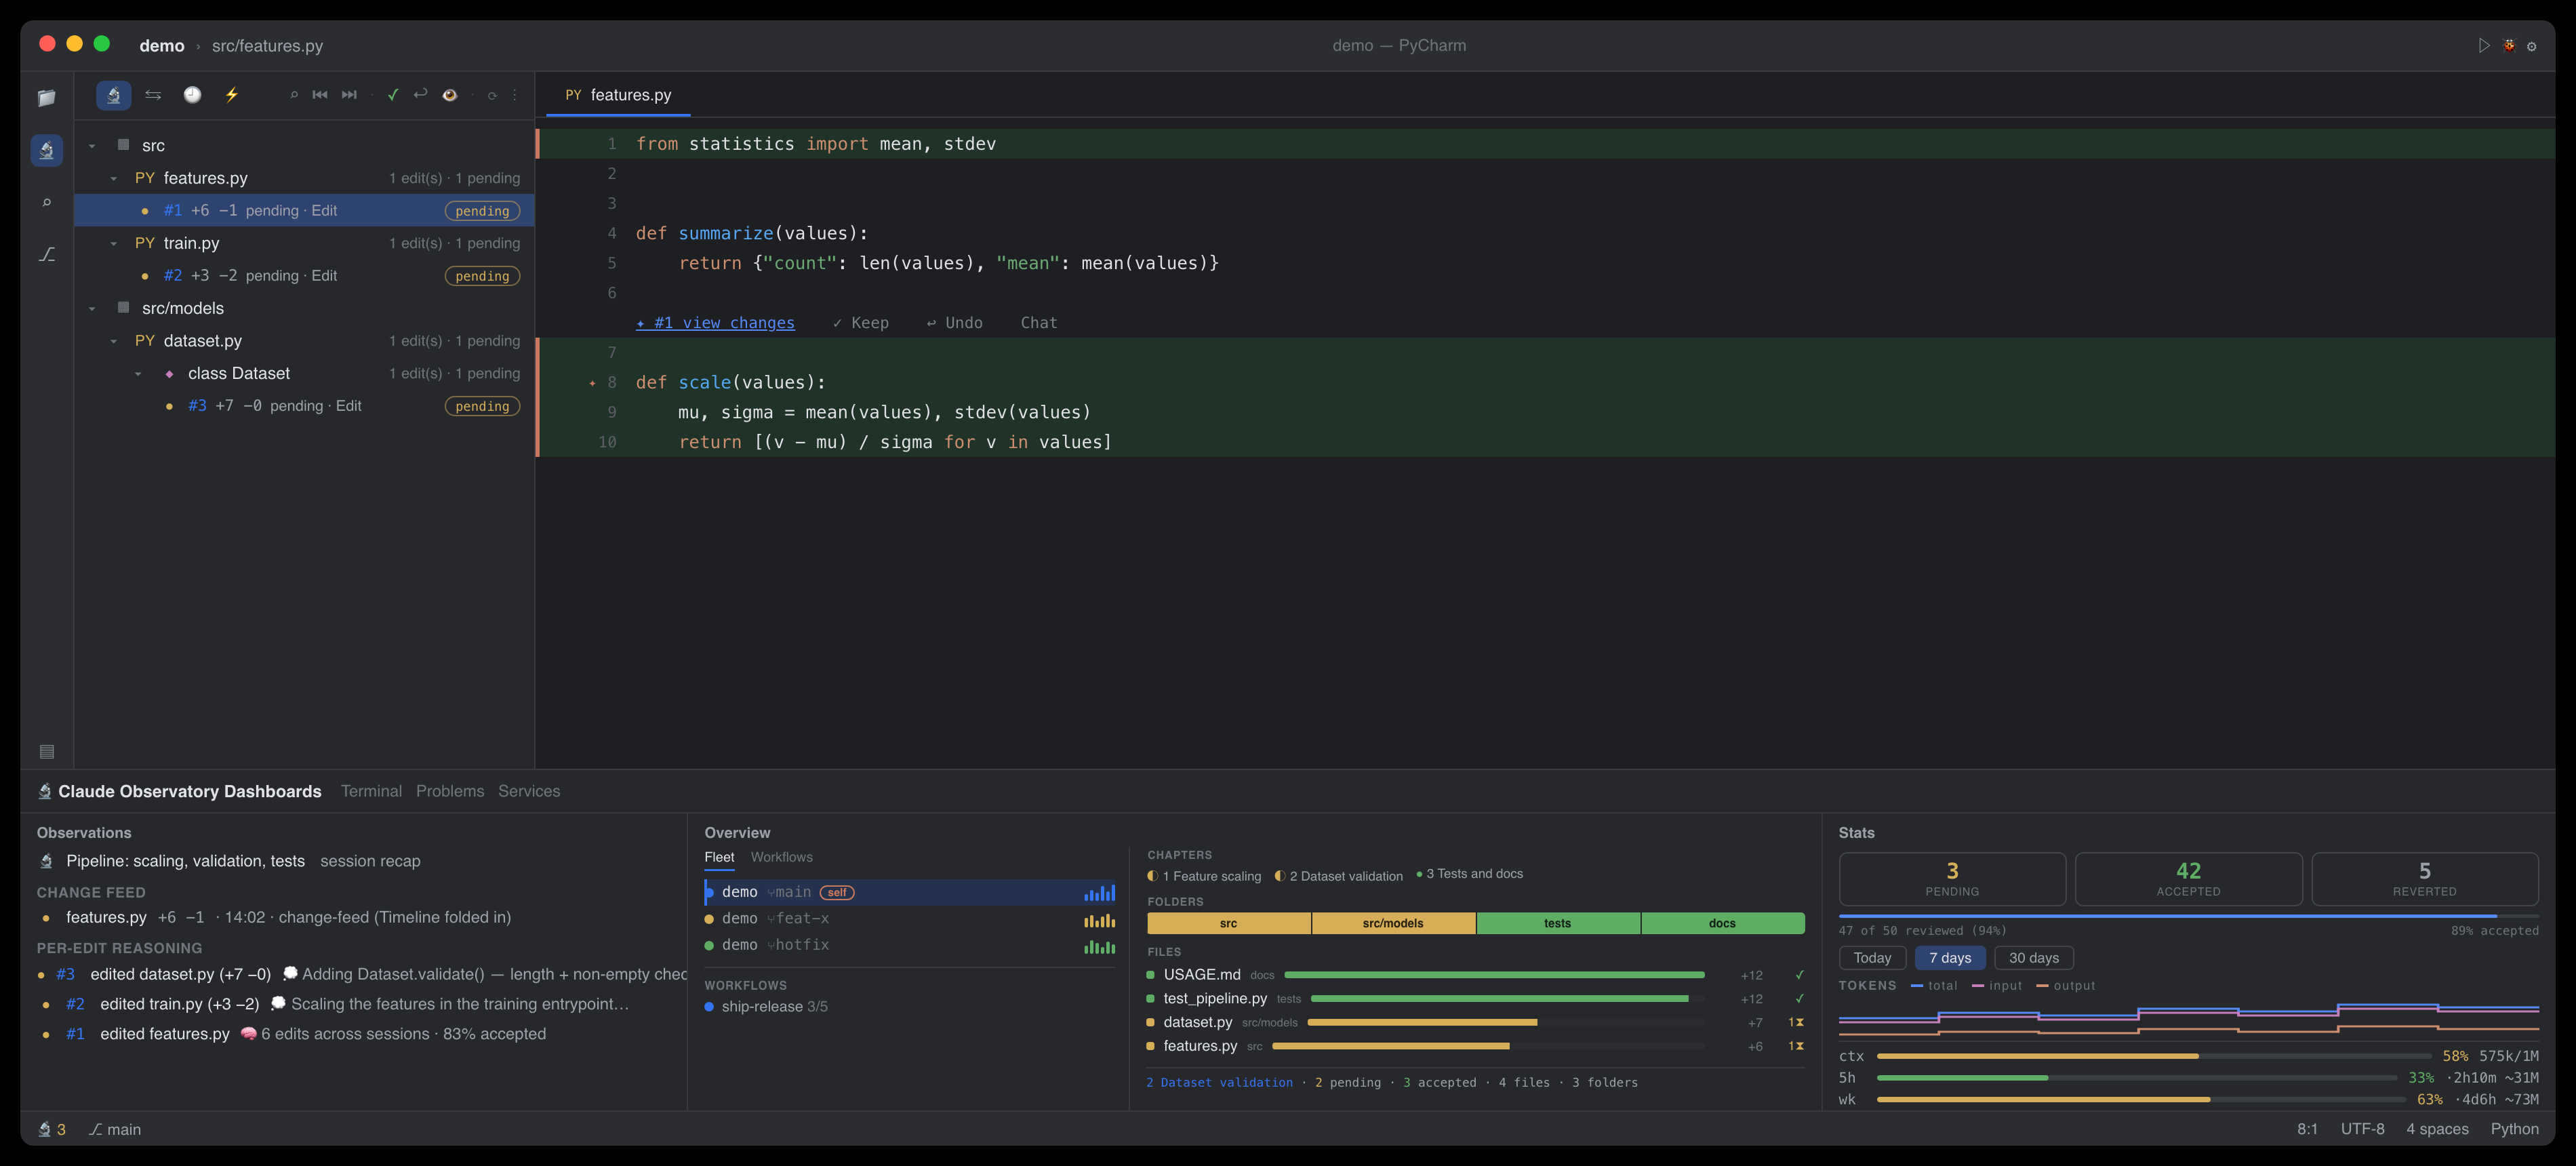Click the 3 PENDING stats card

[x=1952, y=878]
